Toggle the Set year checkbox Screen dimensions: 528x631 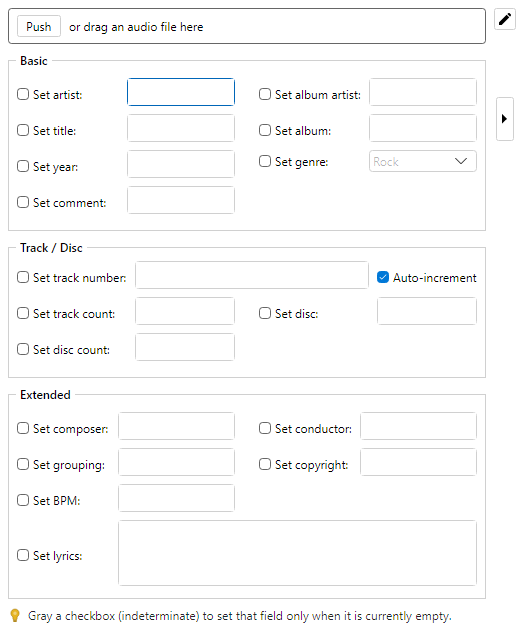pyautogui.click(x=23, y=166)
